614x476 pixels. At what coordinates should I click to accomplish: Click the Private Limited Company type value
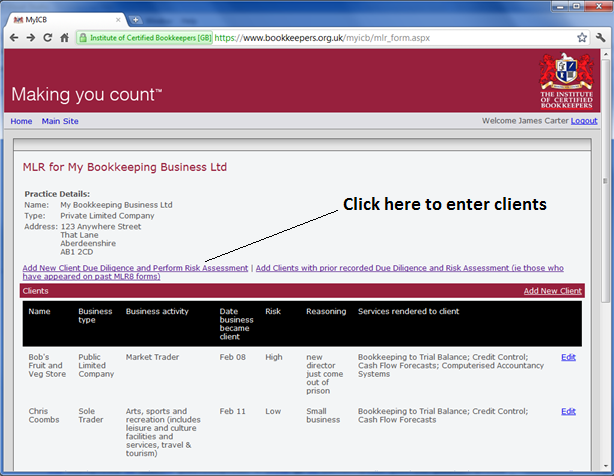coord(107,216)
